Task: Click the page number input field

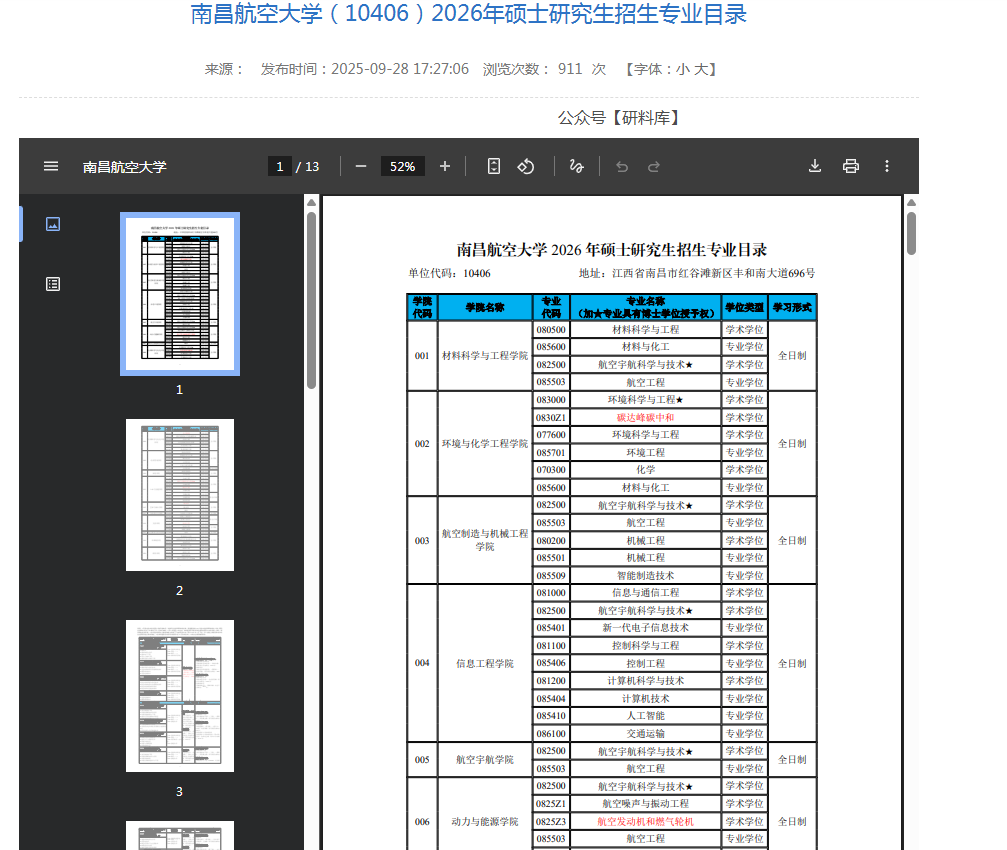Action: (280, 166)
